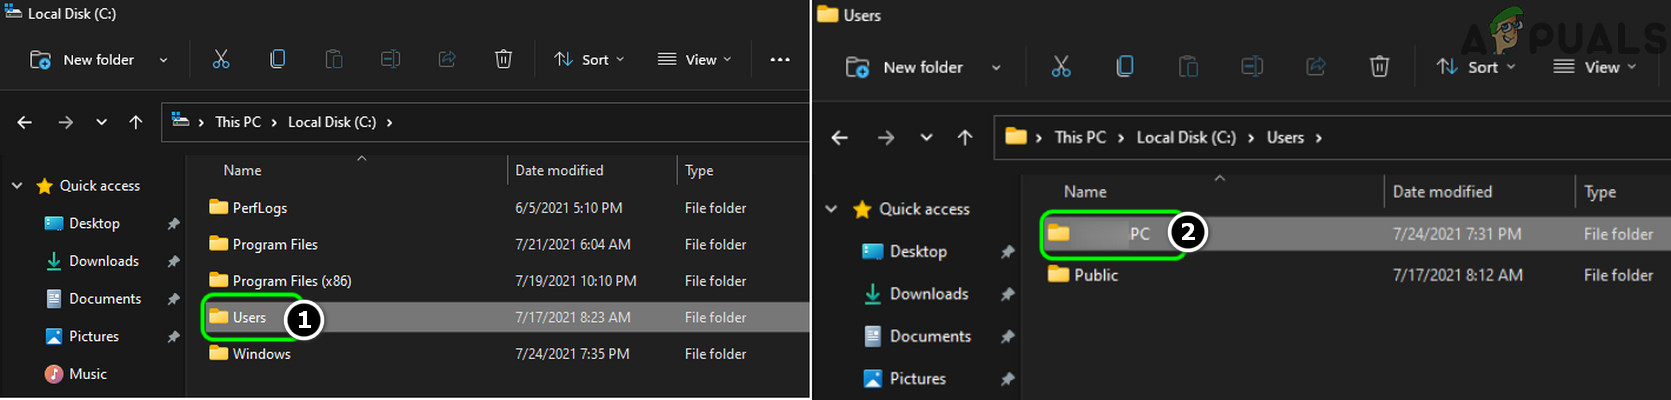Select the Public folder
Image resolution: width=1671 pixels, height=400 pixels.
point(1096,275)
